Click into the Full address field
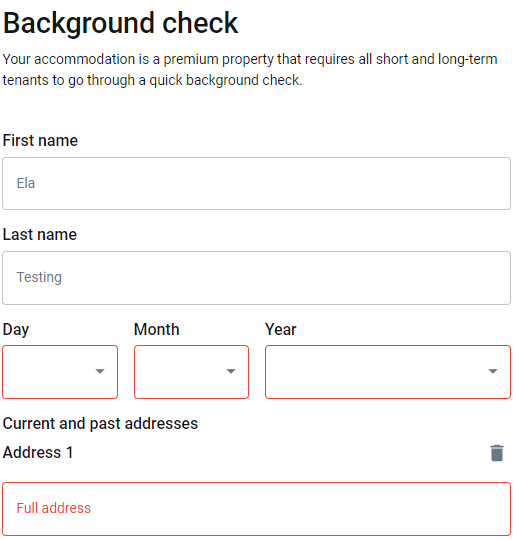Image resolution: width=516 pixels, height=540 pixels. point(257,509)
